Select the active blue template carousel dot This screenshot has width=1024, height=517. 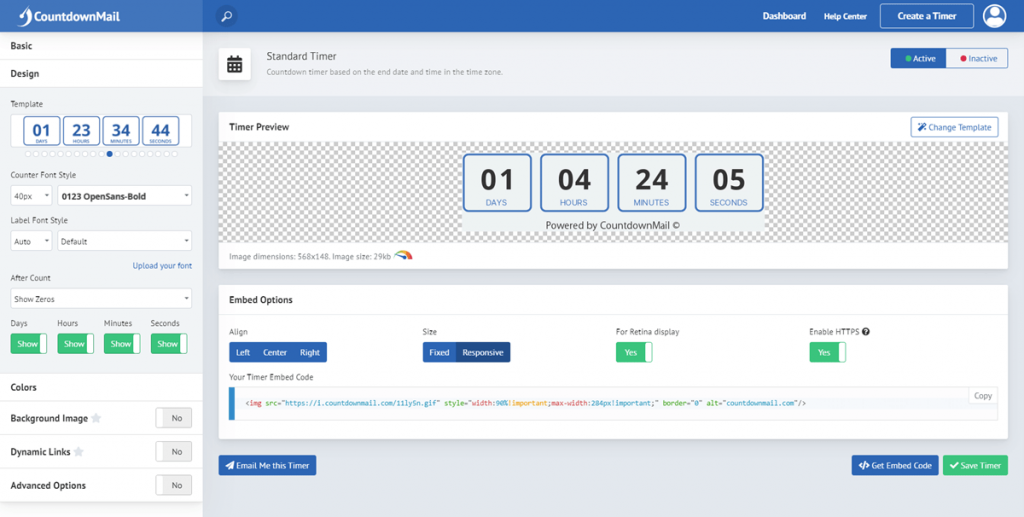tap(109, 154)
